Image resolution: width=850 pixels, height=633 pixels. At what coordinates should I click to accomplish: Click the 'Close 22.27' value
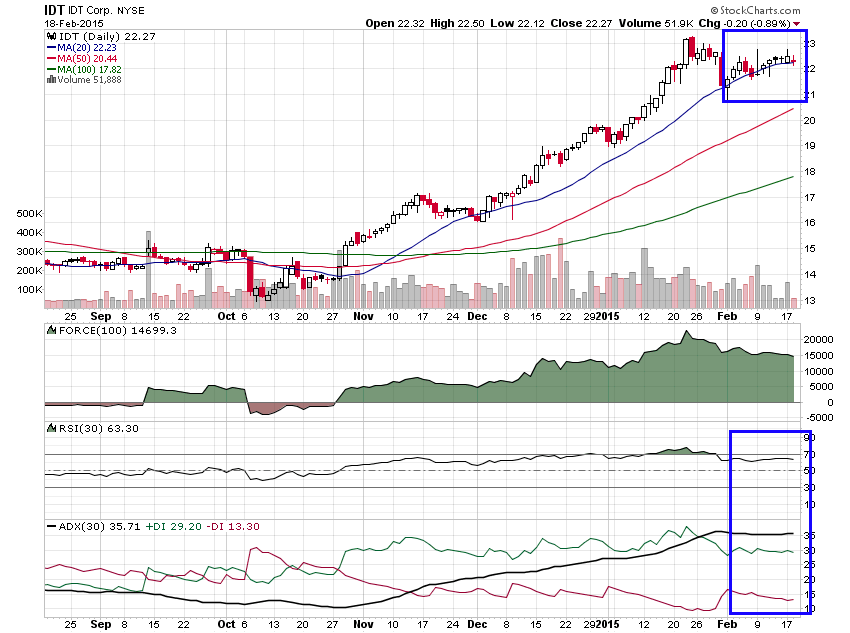[x=581, y=23]
